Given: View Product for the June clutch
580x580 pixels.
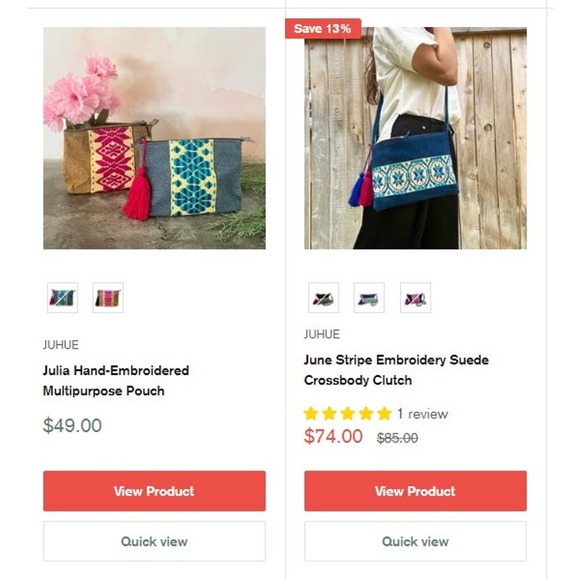Looking at the screenshot, I should (x=415, y=491).
